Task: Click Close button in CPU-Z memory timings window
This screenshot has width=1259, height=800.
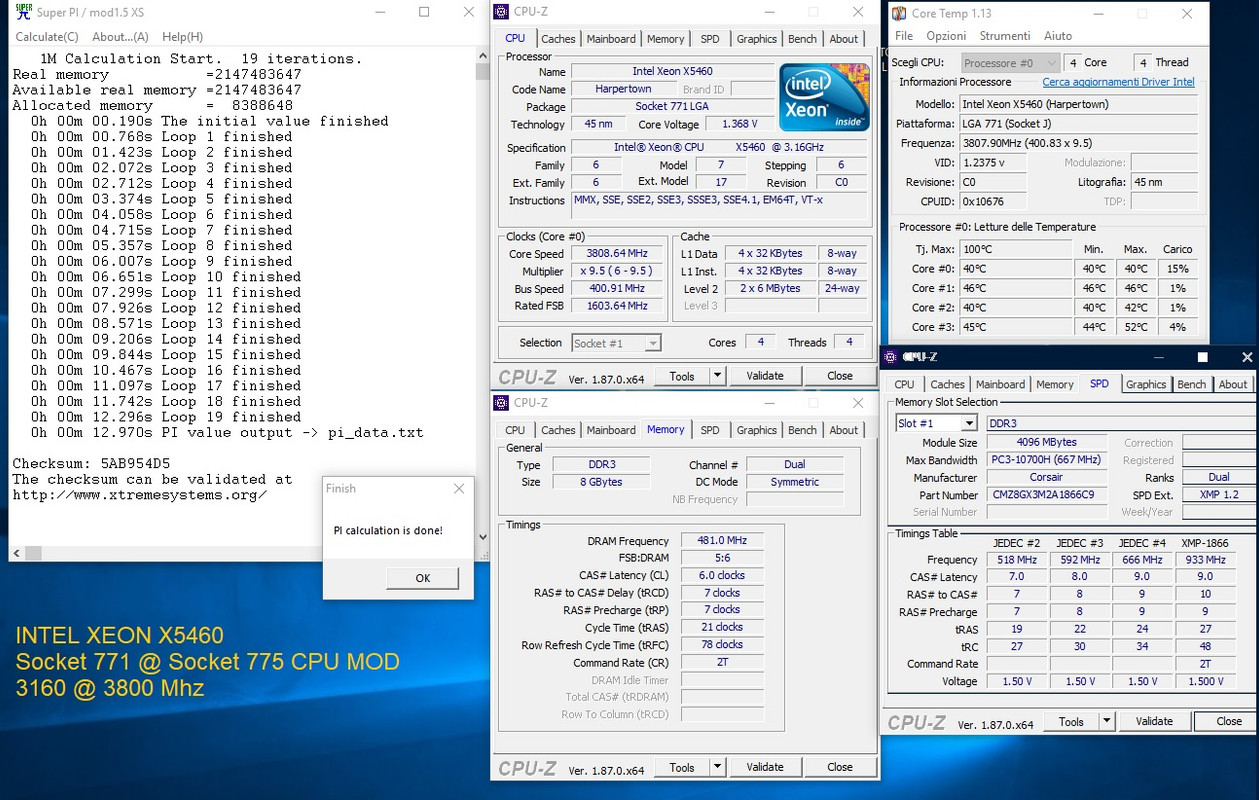Action: pyautogui.click(x=840, y=767)
